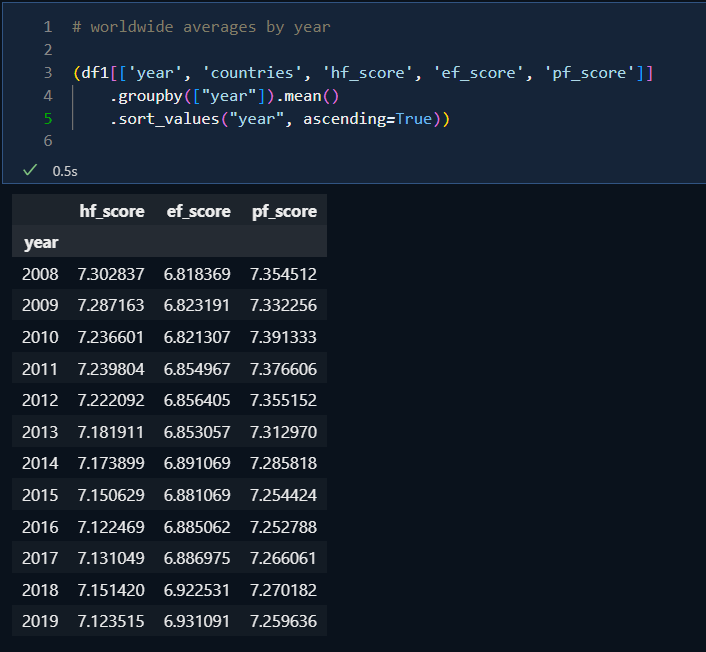Click the pf_score value 7.391333
The image size is (706, 652).
[283, 337]
